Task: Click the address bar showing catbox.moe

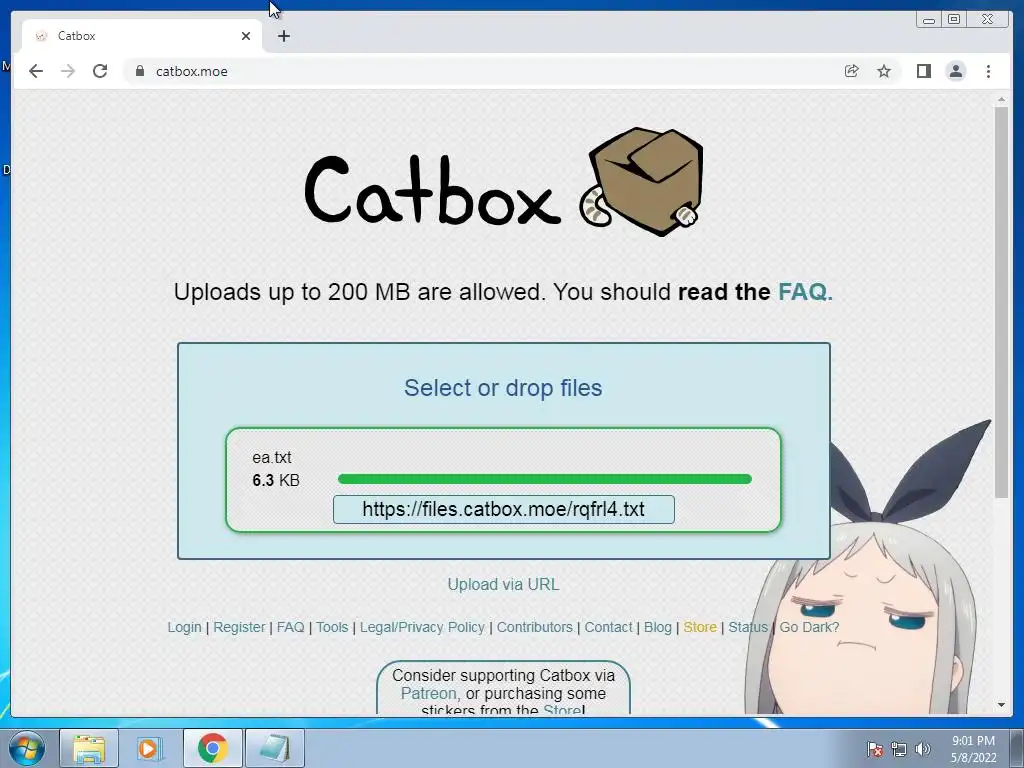Action: click(x=483, y=71)
